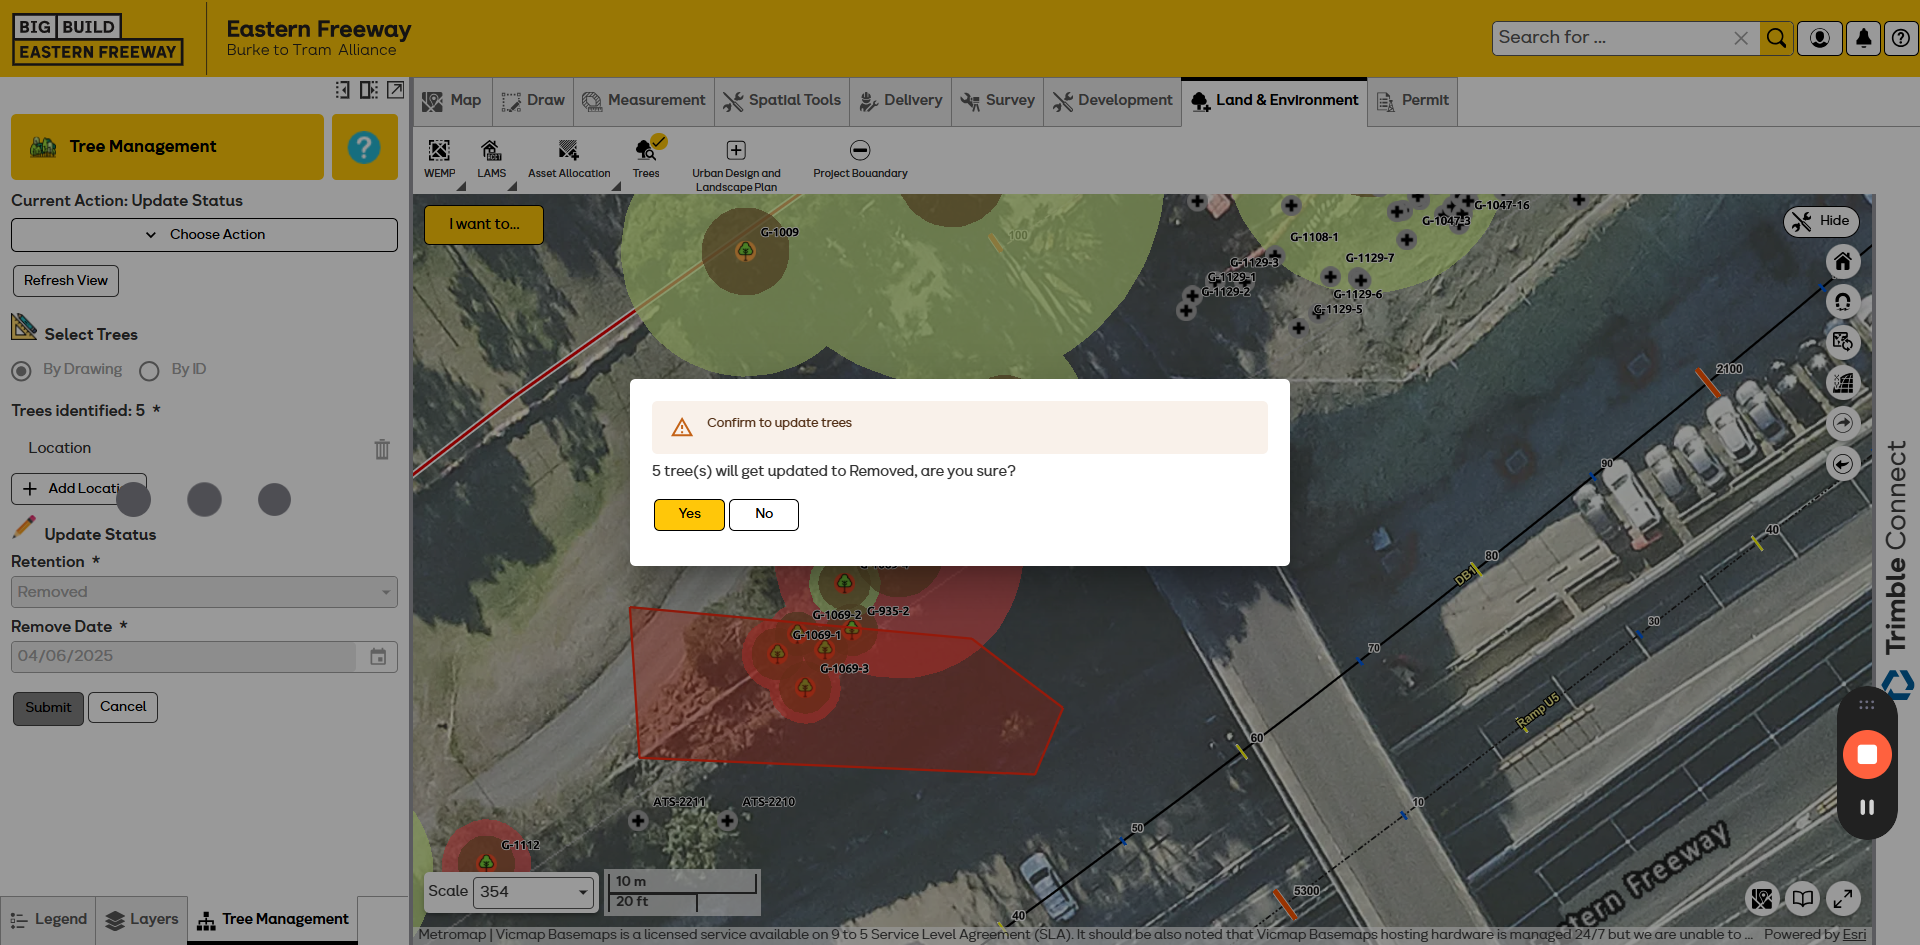Click the Trimble Connect side tab
The width and height of the screenshot is (1920, 945).
point(1897,570)
